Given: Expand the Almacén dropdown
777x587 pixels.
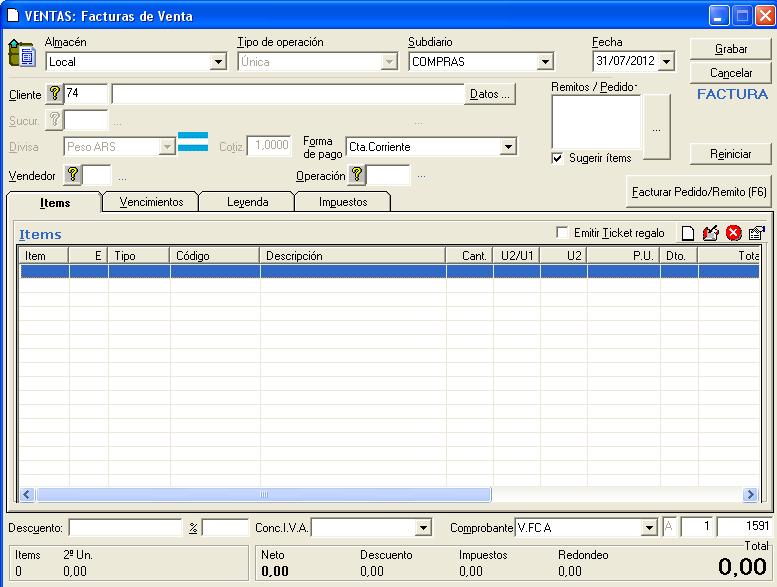Looking at the screenshot, I should [218, 62].
